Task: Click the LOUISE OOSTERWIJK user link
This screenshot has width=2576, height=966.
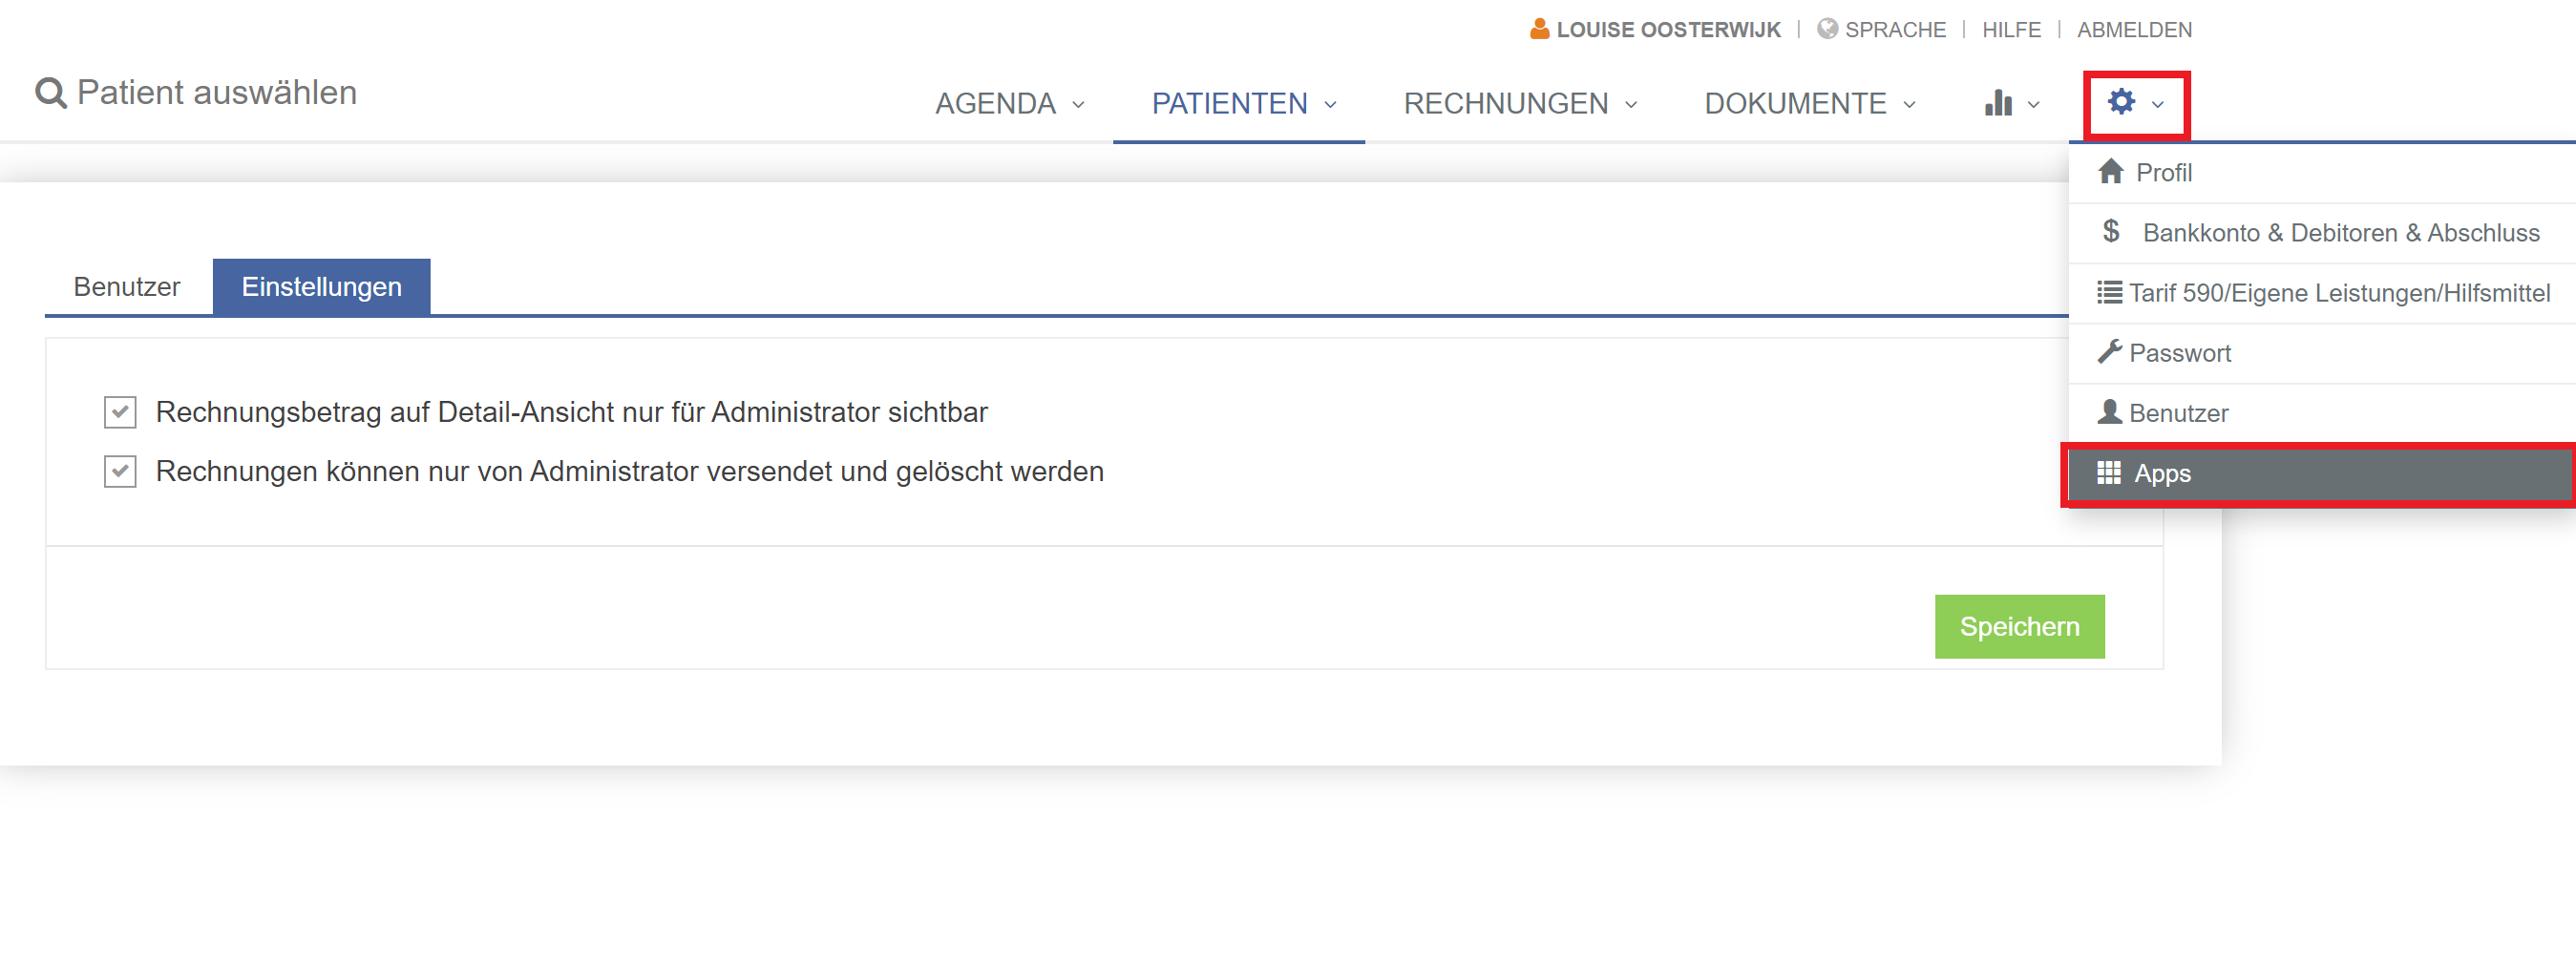Action: [1667, 29]
